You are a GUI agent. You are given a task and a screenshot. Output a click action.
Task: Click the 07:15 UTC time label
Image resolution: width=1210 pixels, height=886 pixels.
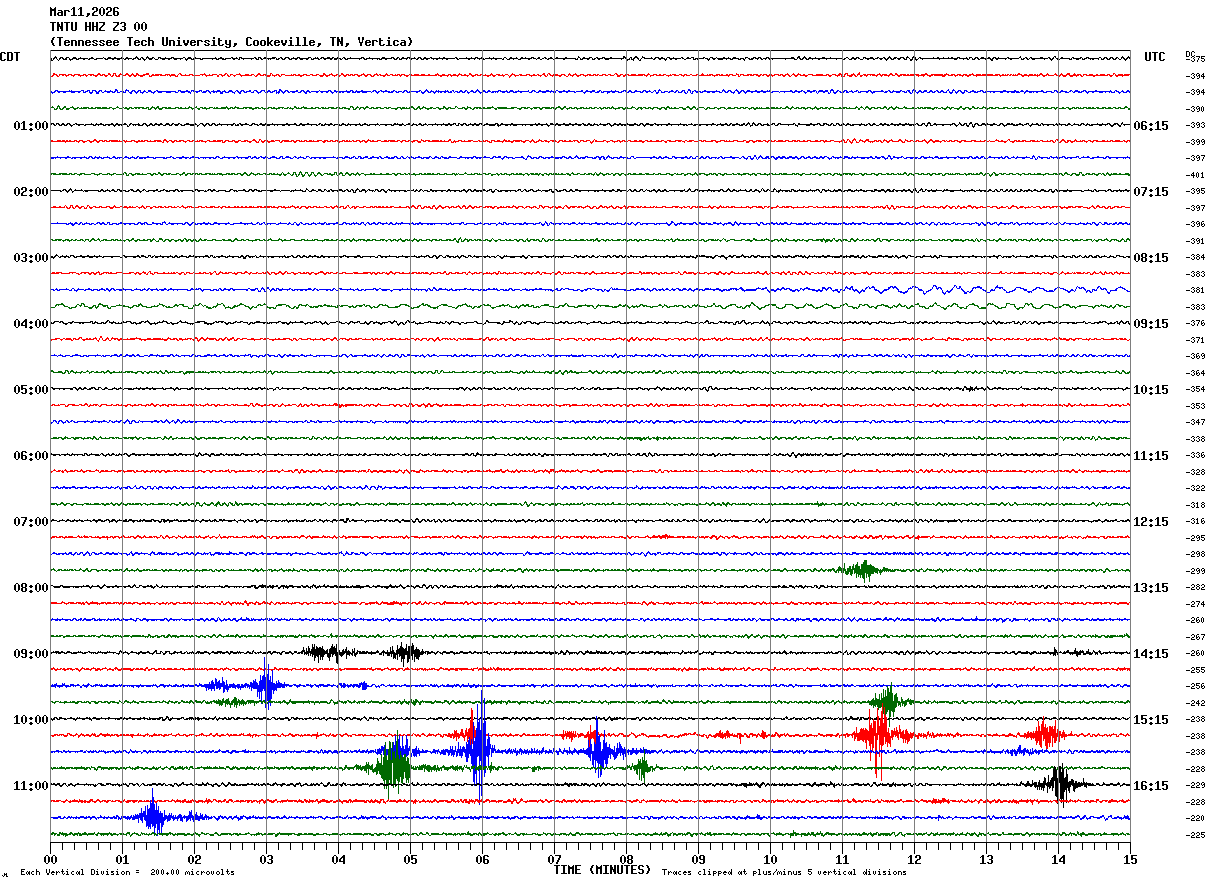coord(1151,192)
